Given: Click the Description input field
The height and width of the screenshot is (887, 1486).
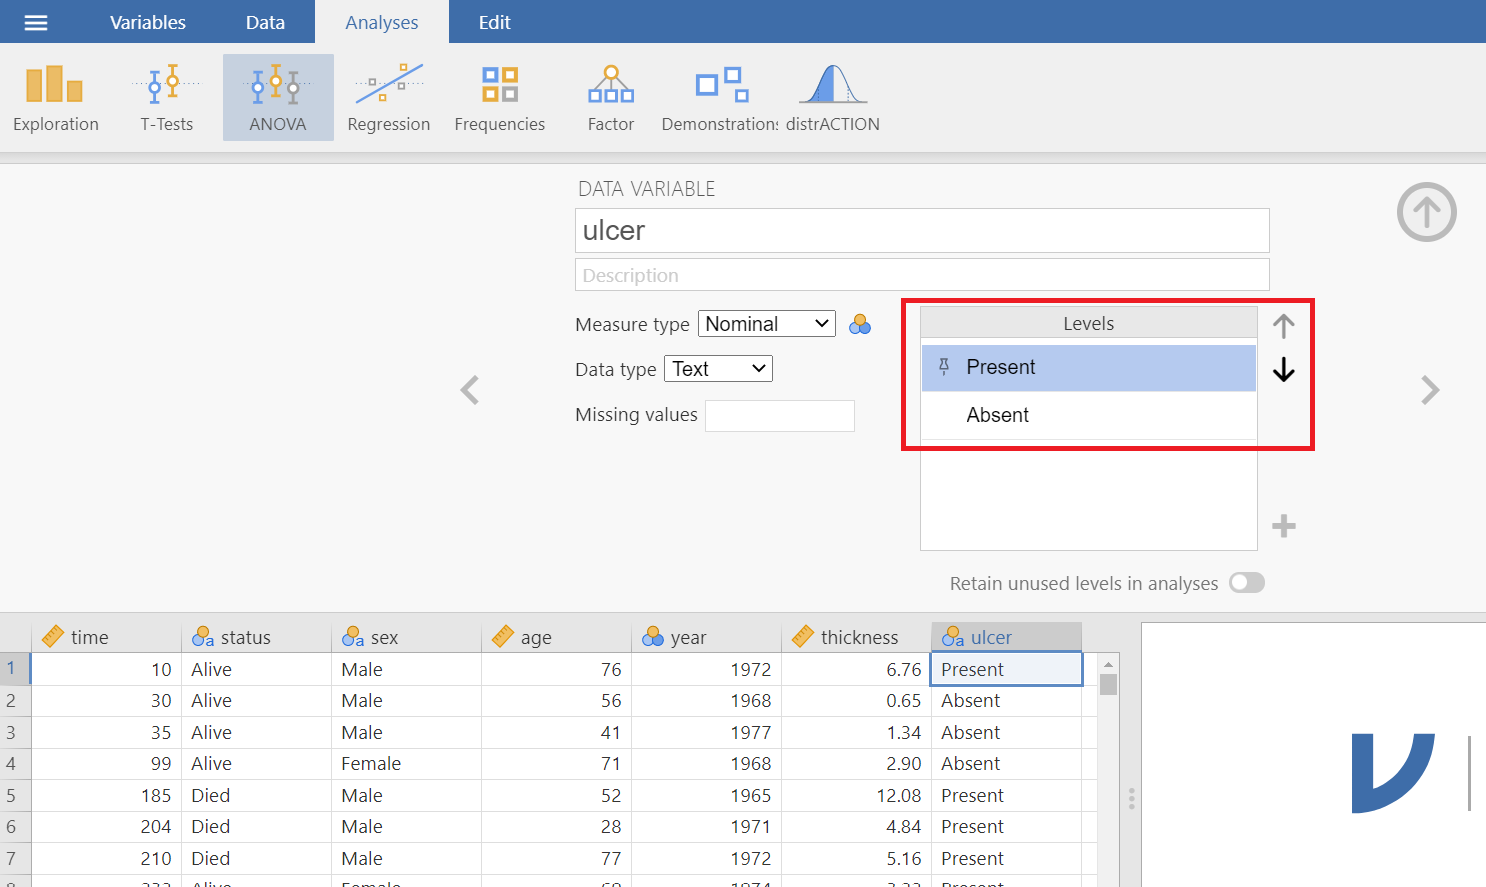Looking at the screenshot, I should [921, 275].
